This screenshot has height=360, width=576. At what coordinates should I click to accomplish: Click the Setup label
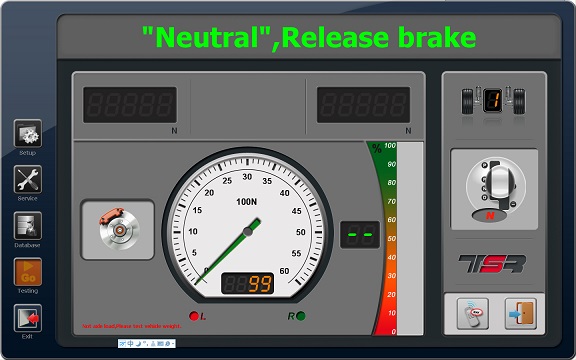[28, 152]
